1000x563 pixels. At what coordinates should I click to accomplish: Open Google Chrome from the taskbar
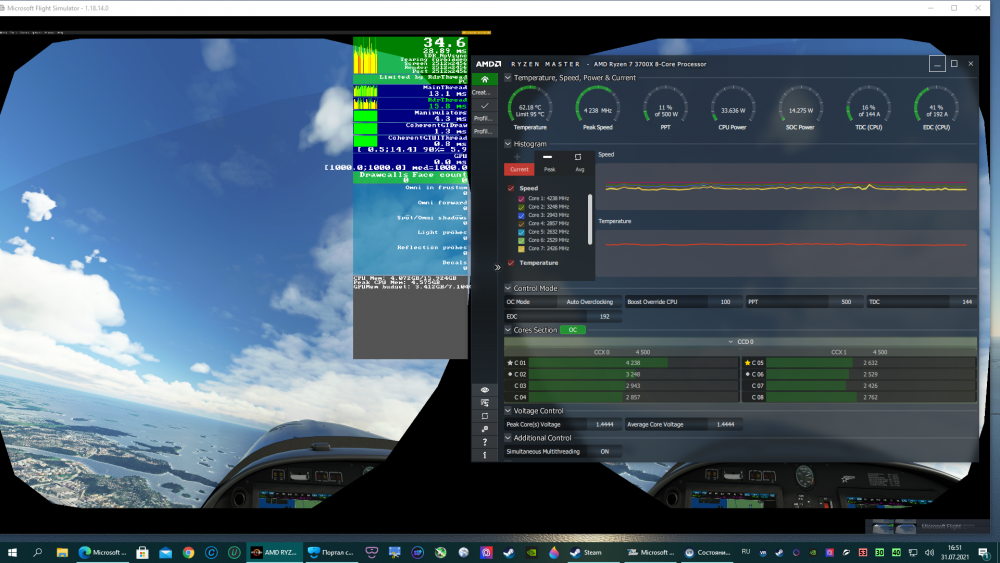point(188,553)
